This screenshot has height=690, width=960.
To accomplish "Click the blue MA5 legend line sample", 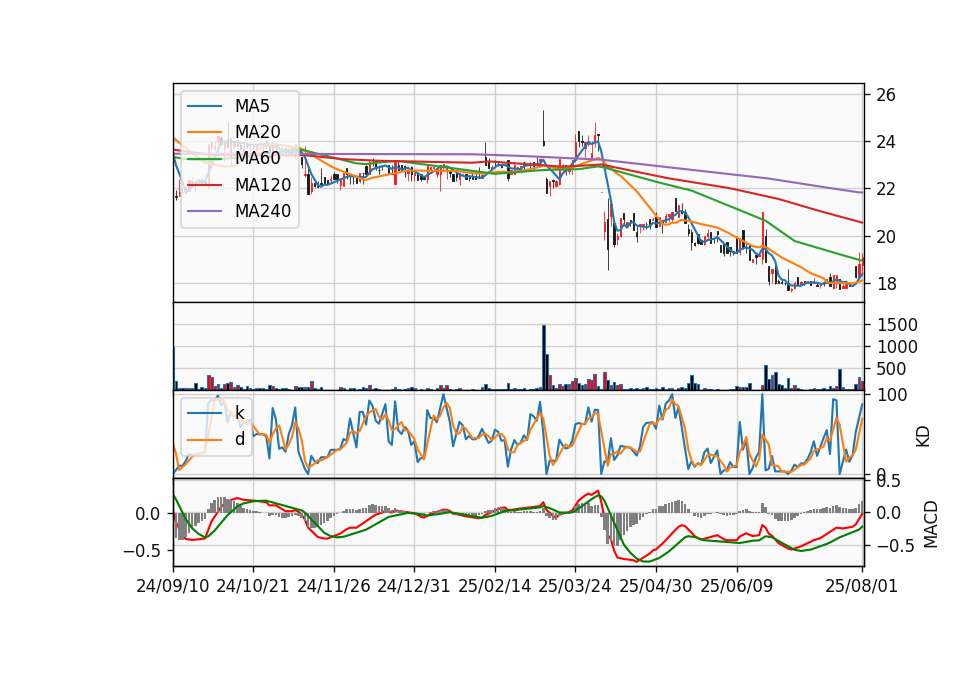I will point(204,107).
